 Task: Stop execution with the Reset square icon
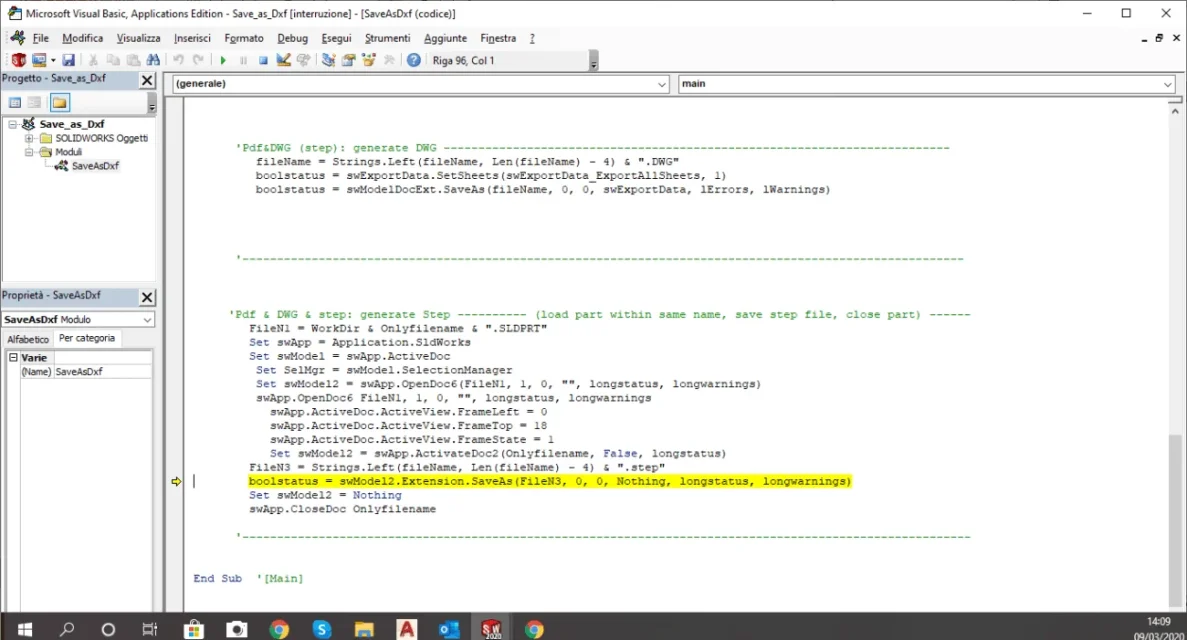(263, 60)
